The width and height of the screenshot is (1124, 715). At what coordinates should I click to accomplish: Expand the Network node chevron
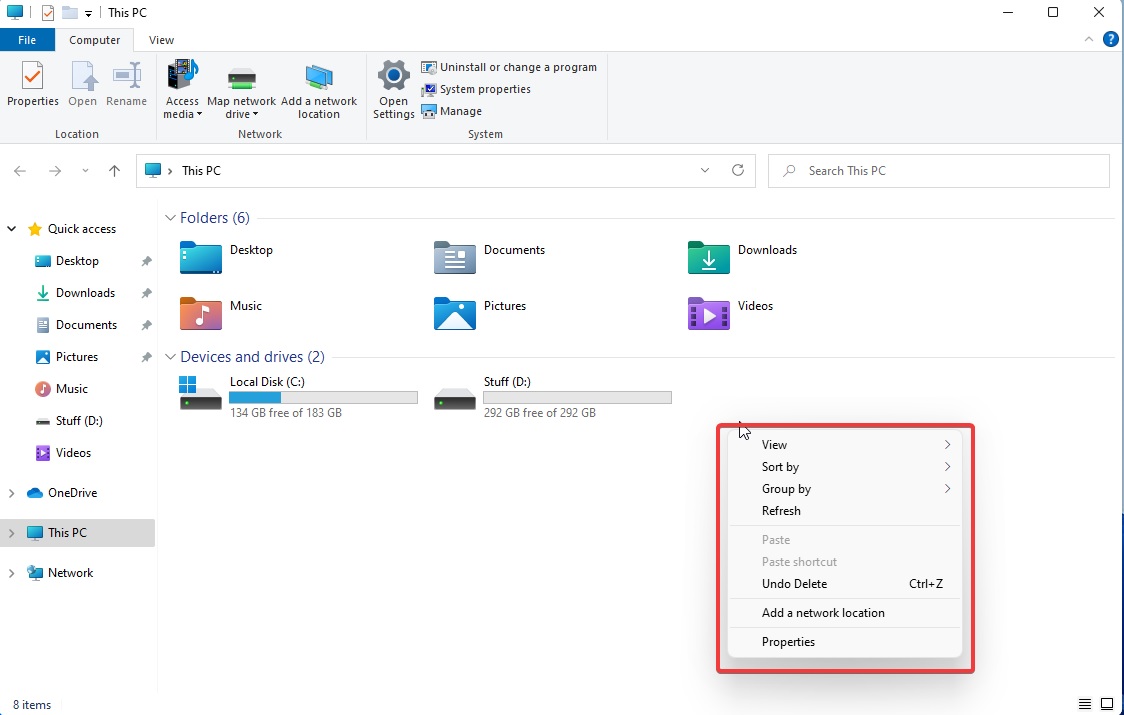(11, 573)
